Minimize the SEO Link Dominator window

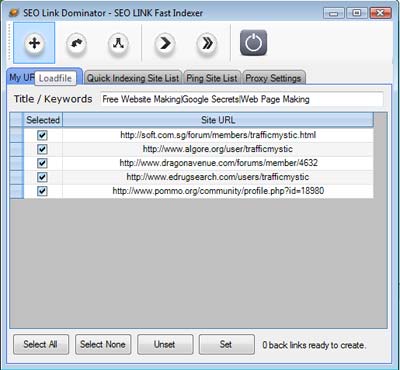(x=334, y=13)
